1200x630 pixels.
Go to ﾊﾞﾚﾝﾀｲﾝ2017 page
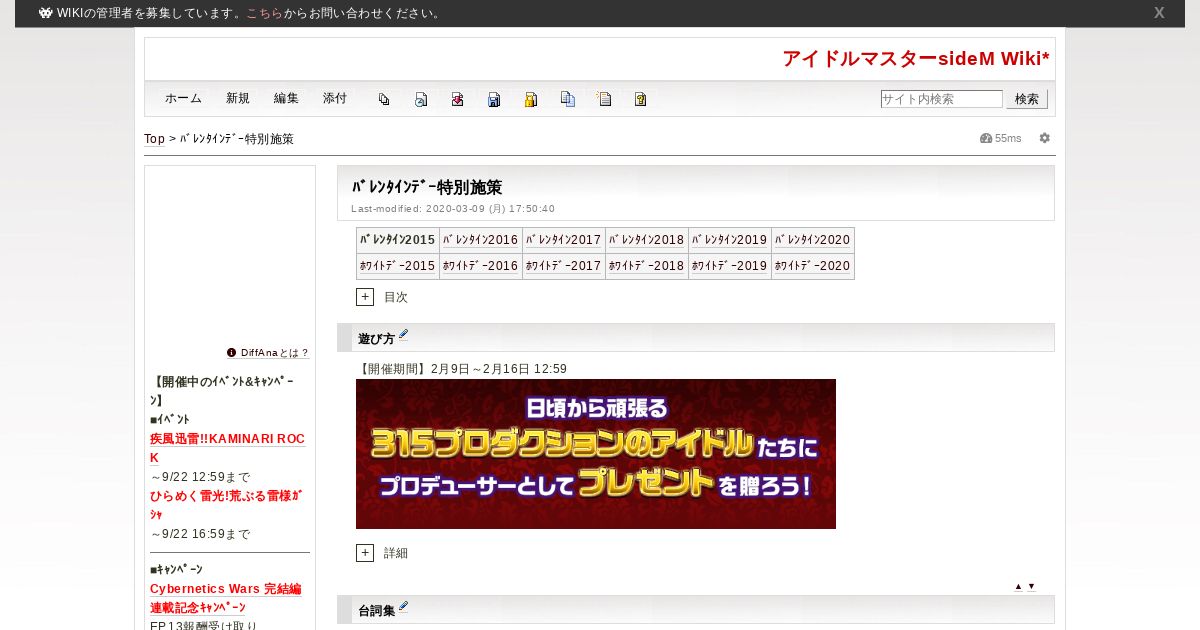pos(564,240)
